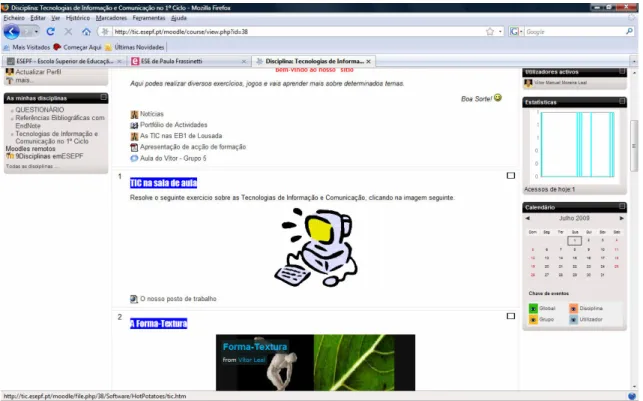The height and width of the screenshot is (401, 643).
Task: Open the home page via house icon
Action: point(86,32)
